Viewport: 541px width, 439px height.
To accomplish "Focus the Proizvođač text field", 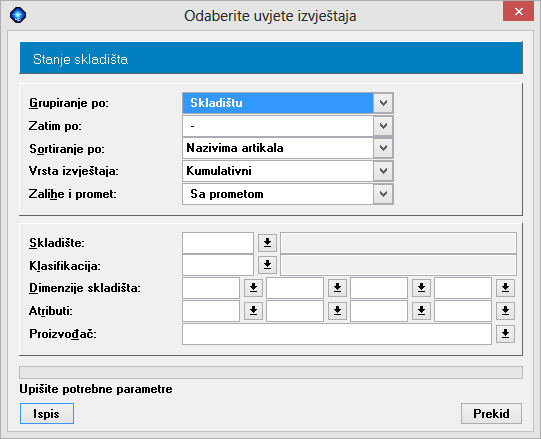I will tap(337, 334).
